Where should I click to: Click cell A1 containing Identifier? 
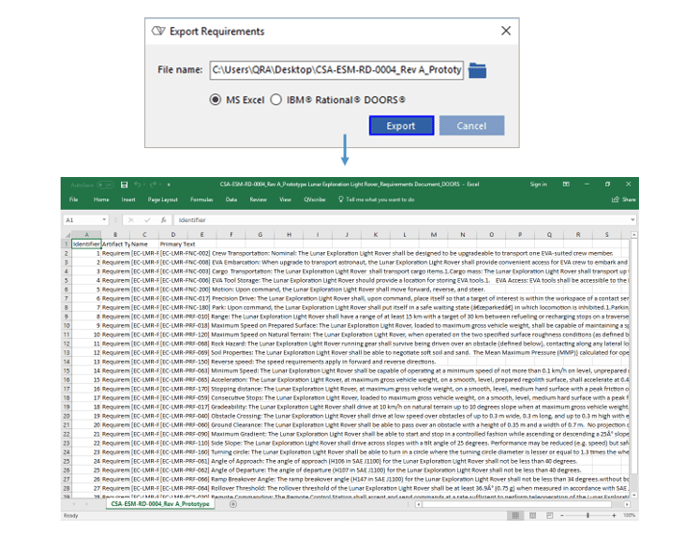point(86,244)
